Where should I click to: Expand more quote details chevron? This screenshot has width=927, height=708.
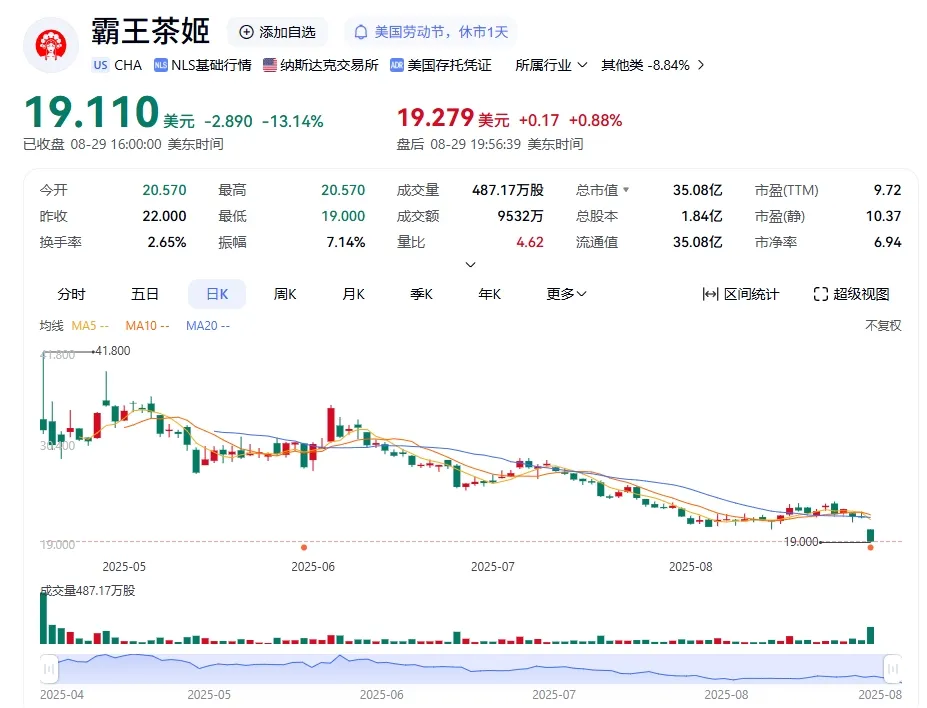pyautogui.click(x=471, y=265)
